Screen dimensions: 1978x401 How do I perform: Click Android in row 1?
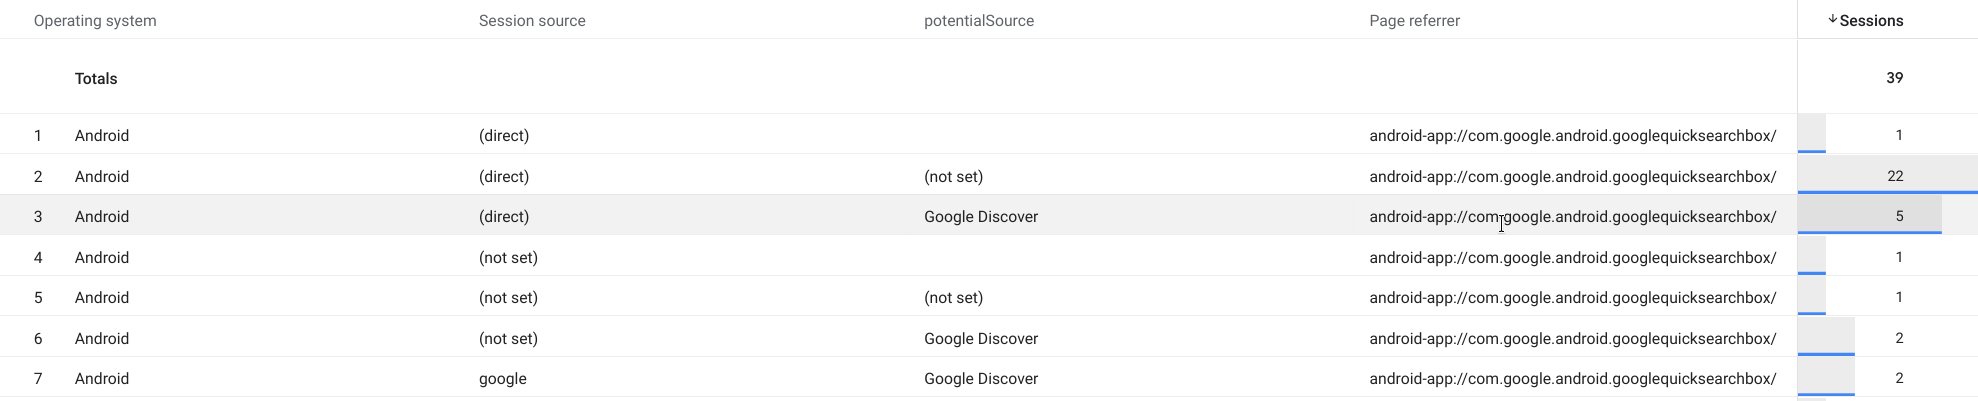coord(102,136)
